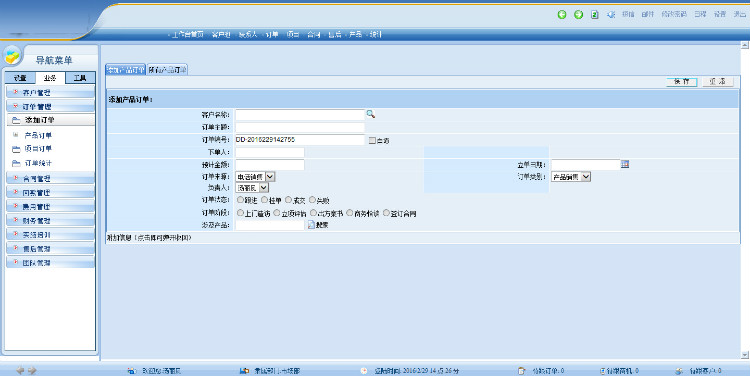Toggle the 自动 checkbox beside order number

click(x=372, y=140)
